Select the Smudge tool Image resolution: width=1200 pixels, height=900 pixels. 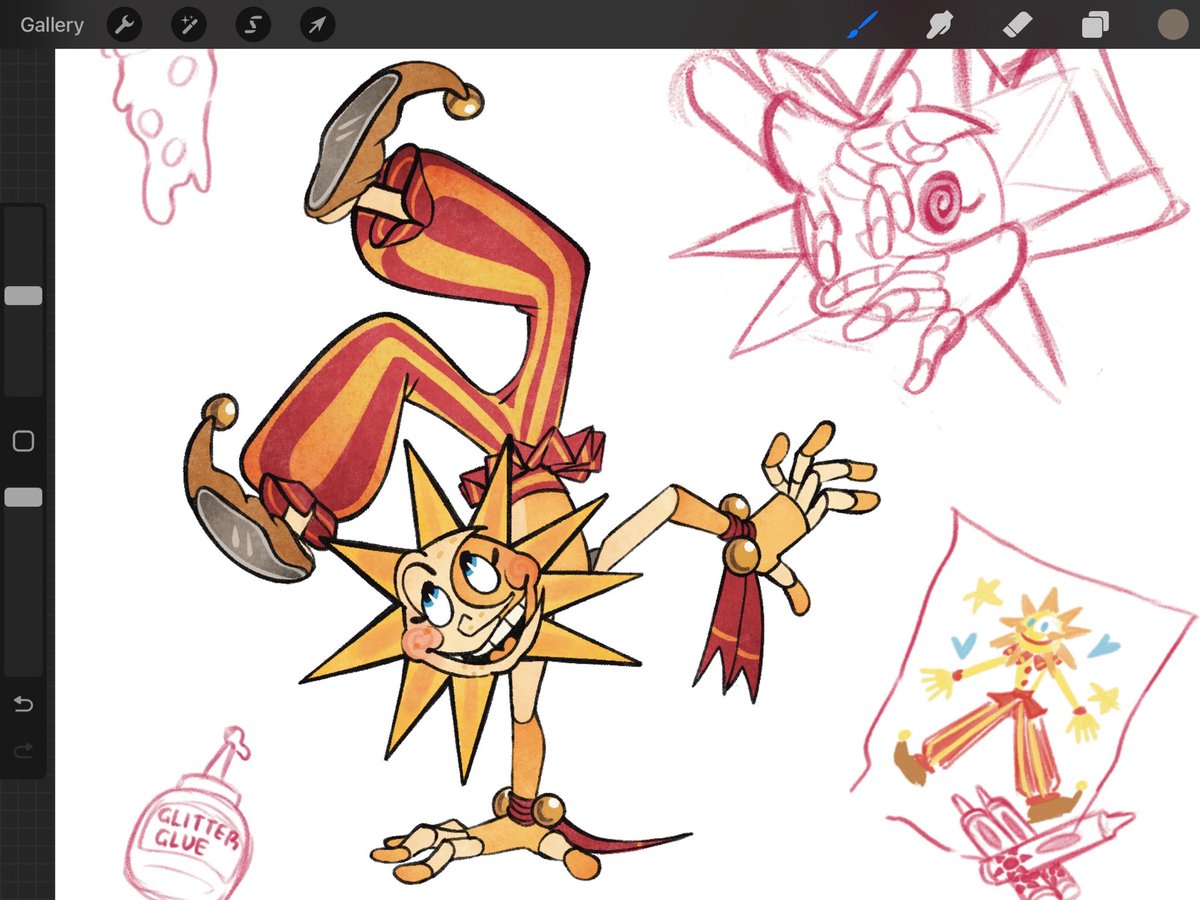(x=940, y=25)
